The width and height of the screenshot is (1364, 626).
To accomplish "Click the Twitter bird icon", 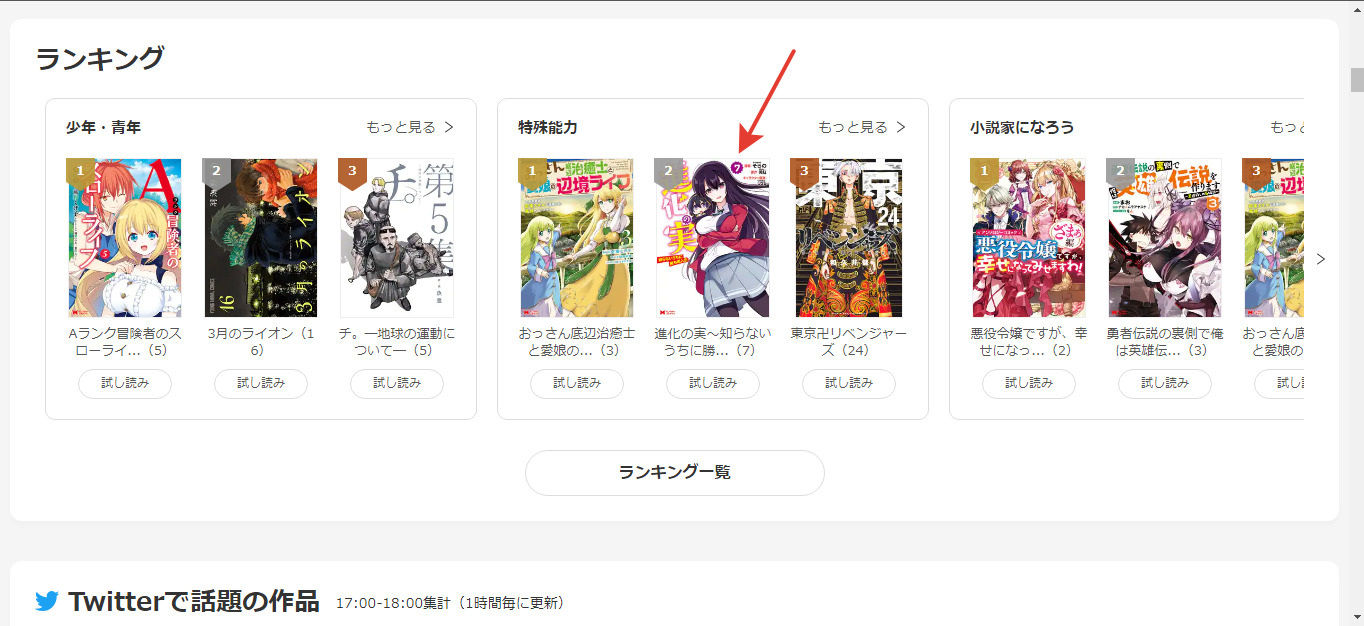I will click(47, 601).
